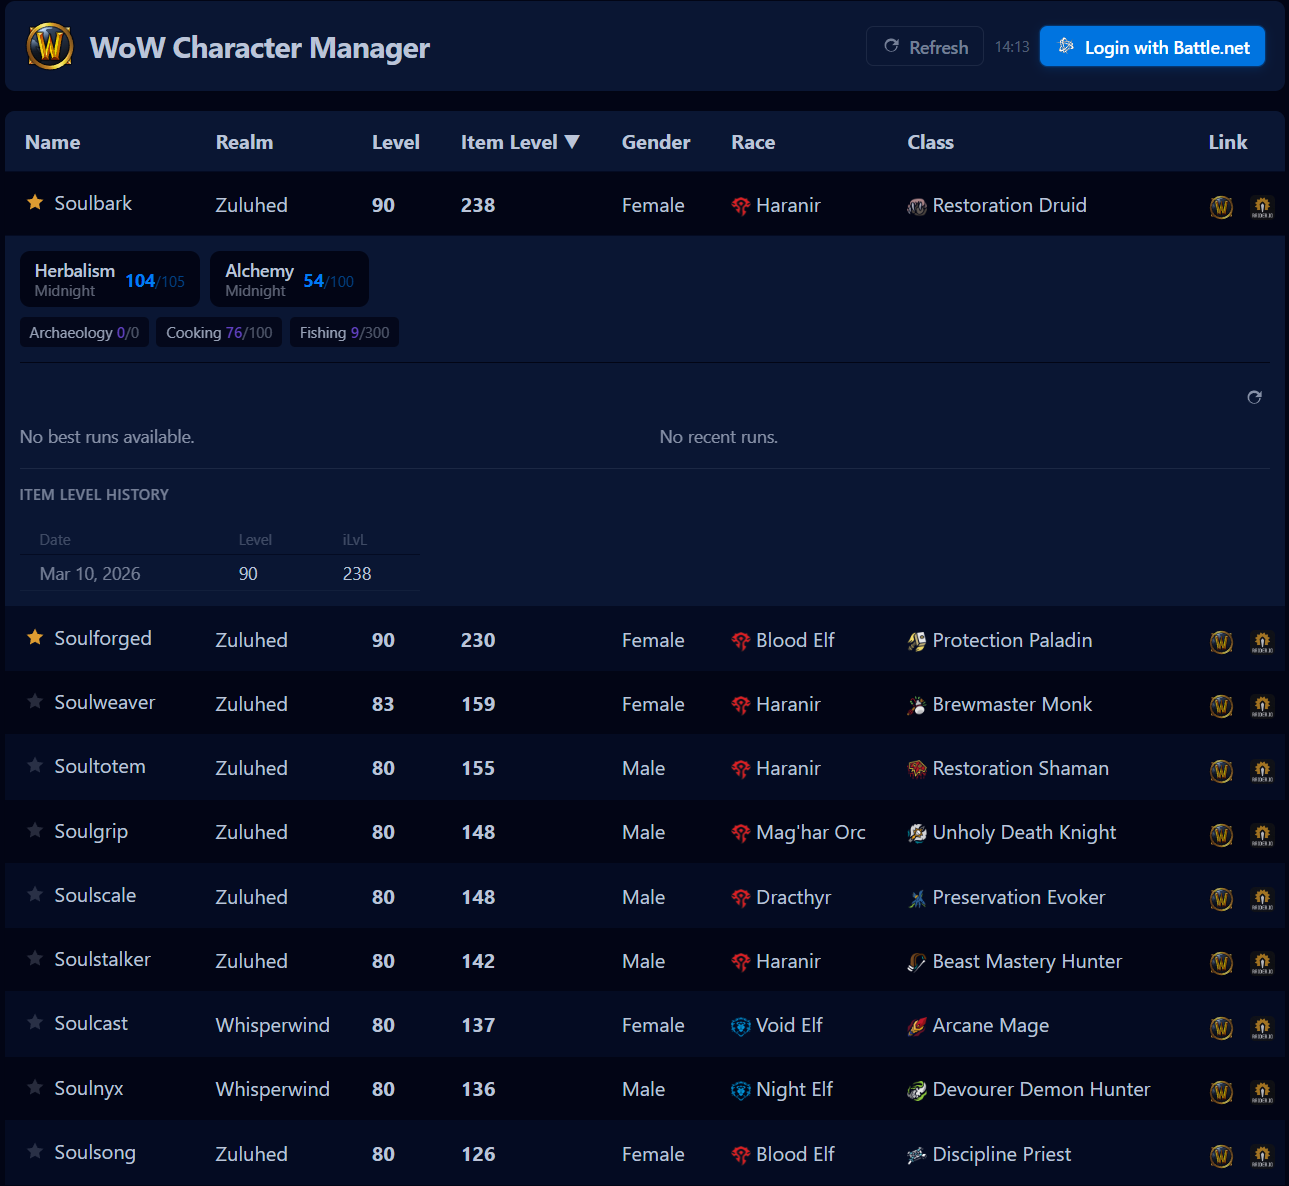Click the refresh runs icon in Soulbark's panel
This screenshot has height=1186, width=1289.
1255,397
